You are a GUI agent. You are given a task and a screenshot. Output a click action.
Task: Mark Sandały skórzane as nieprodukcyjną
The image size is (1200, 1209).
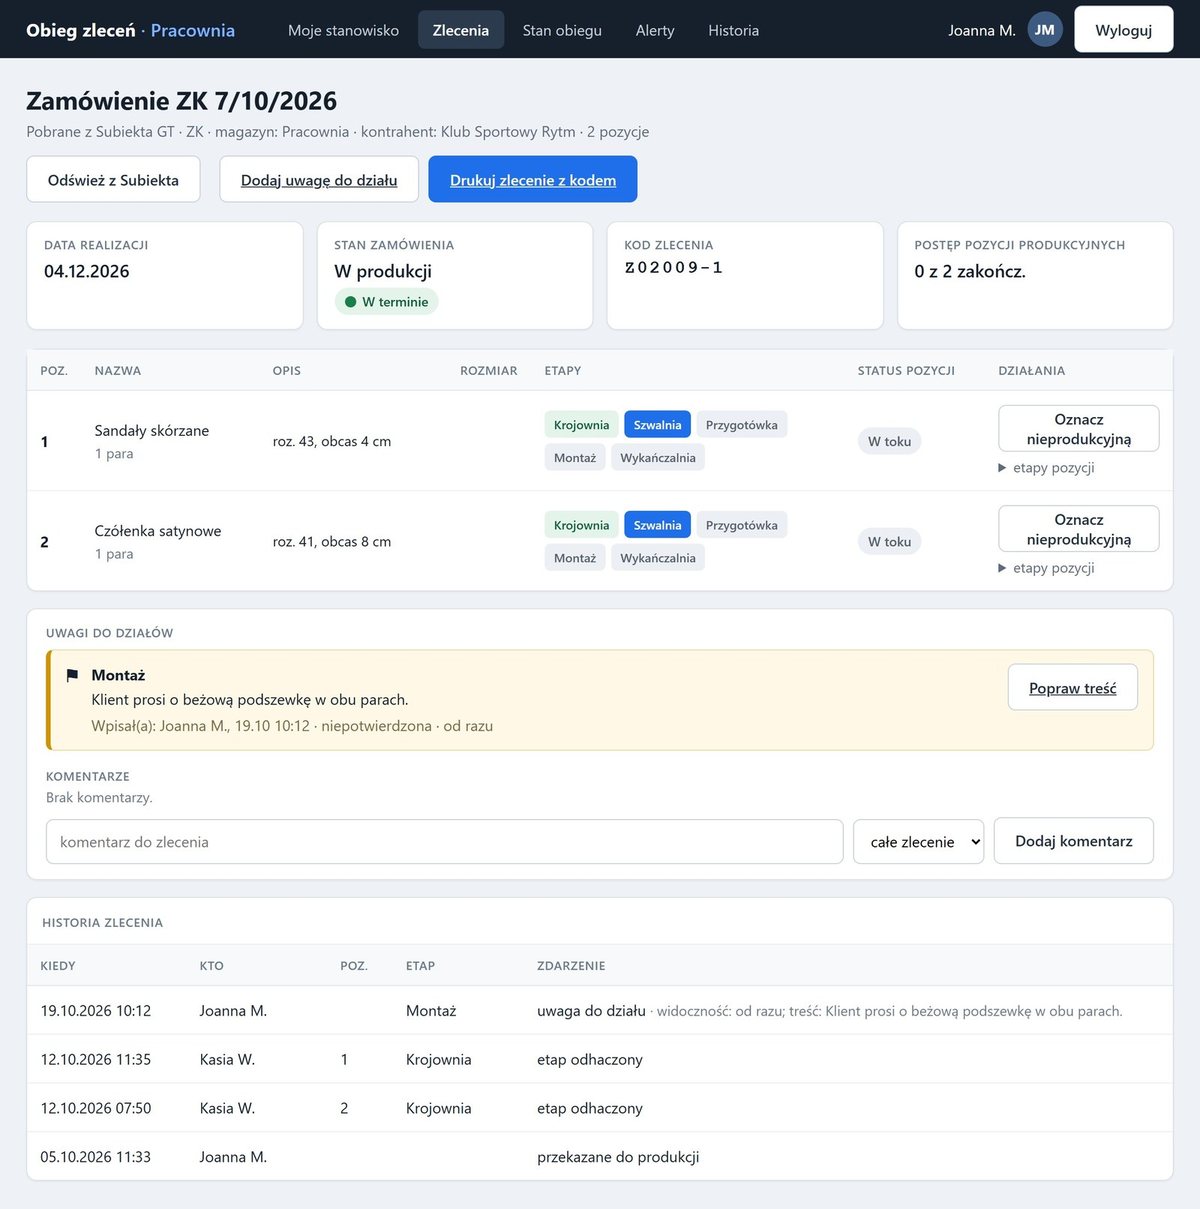[1079, 429]
